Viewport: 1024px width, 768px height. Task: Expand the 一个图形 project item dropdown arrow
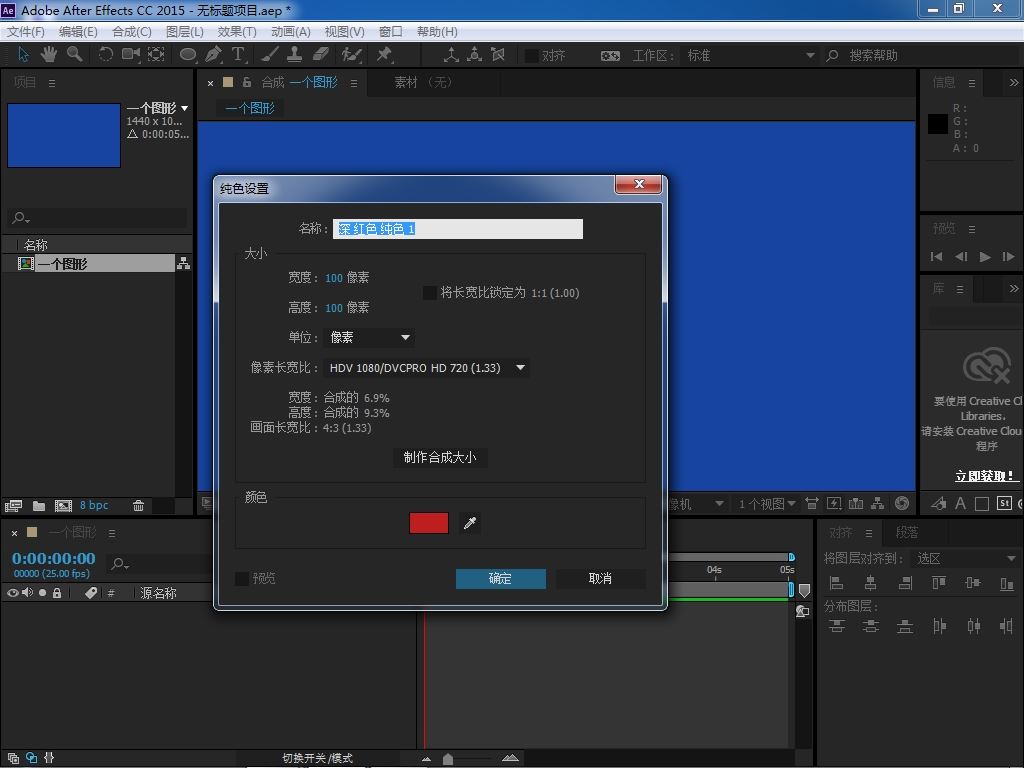tap(185, 108)
